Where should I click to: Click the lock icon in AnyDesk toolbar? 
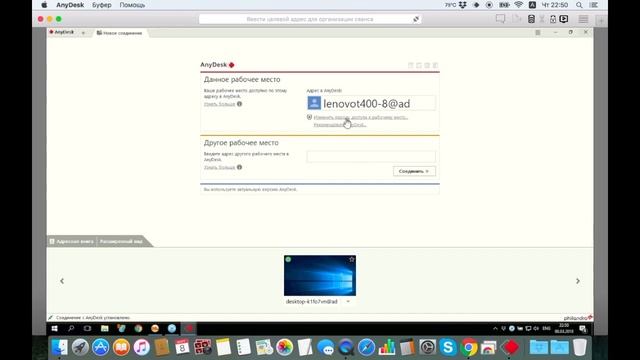point(553,19)
